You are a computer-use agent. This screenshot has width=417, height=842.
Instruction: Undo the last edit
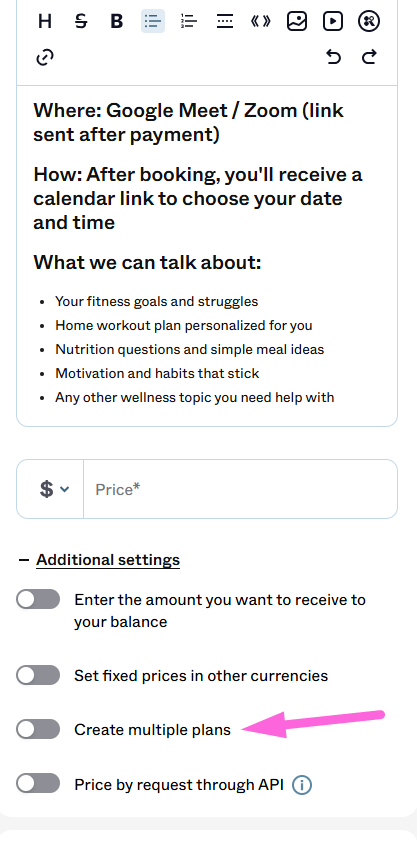333,57
